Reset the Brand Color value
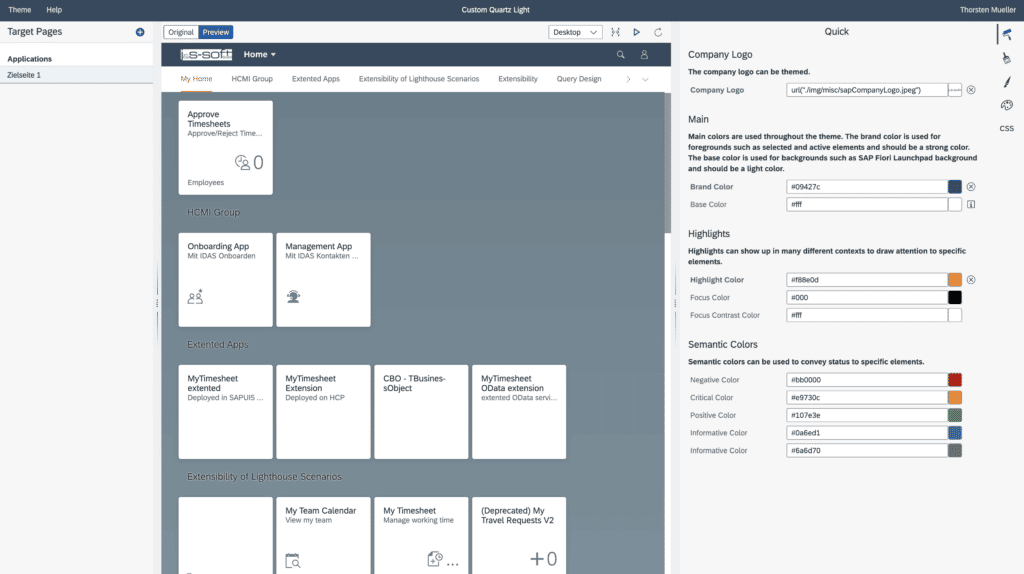Viewport: 1024px width, 574px height. tap(971, 187)
